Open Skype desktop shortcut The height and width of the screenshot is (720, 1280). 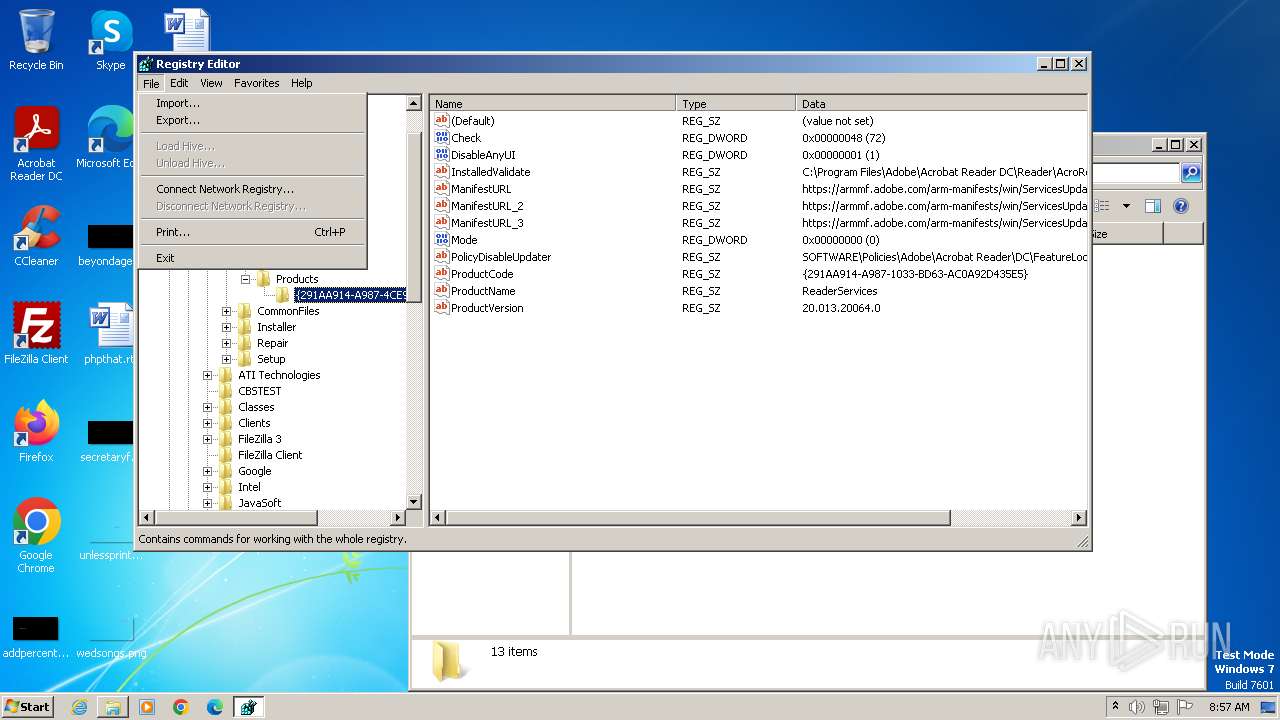pos(111,39)
